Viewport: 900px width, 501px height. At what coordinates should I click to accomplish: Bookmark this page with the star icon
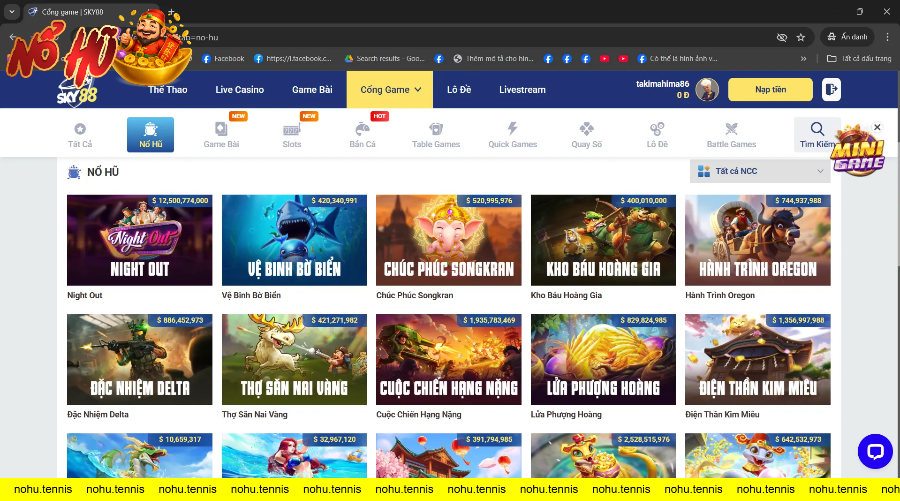(x=801, y=37)
